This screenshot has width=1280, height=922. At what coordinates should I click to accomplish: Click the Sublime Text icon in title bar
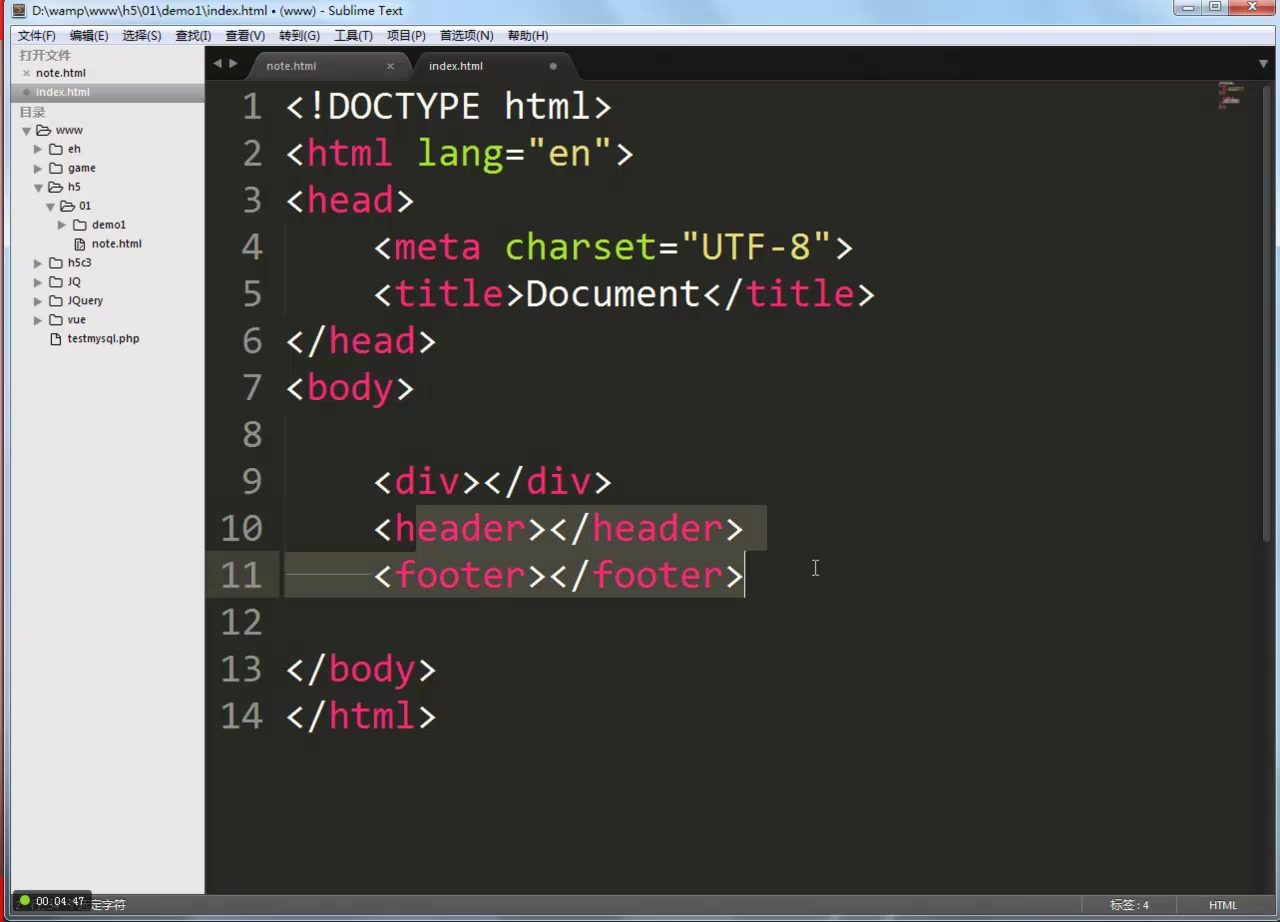point(17,10)
